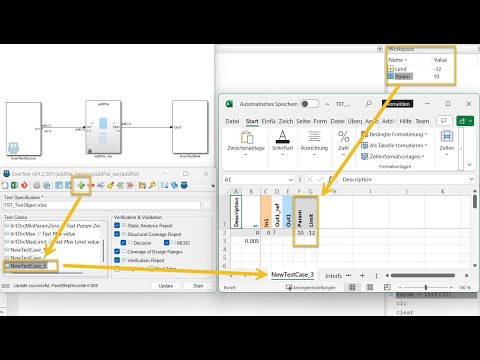Open the folder icon in EverTest toolbar
The height and width of the screenshot is (360, 480).
[142, 185]
